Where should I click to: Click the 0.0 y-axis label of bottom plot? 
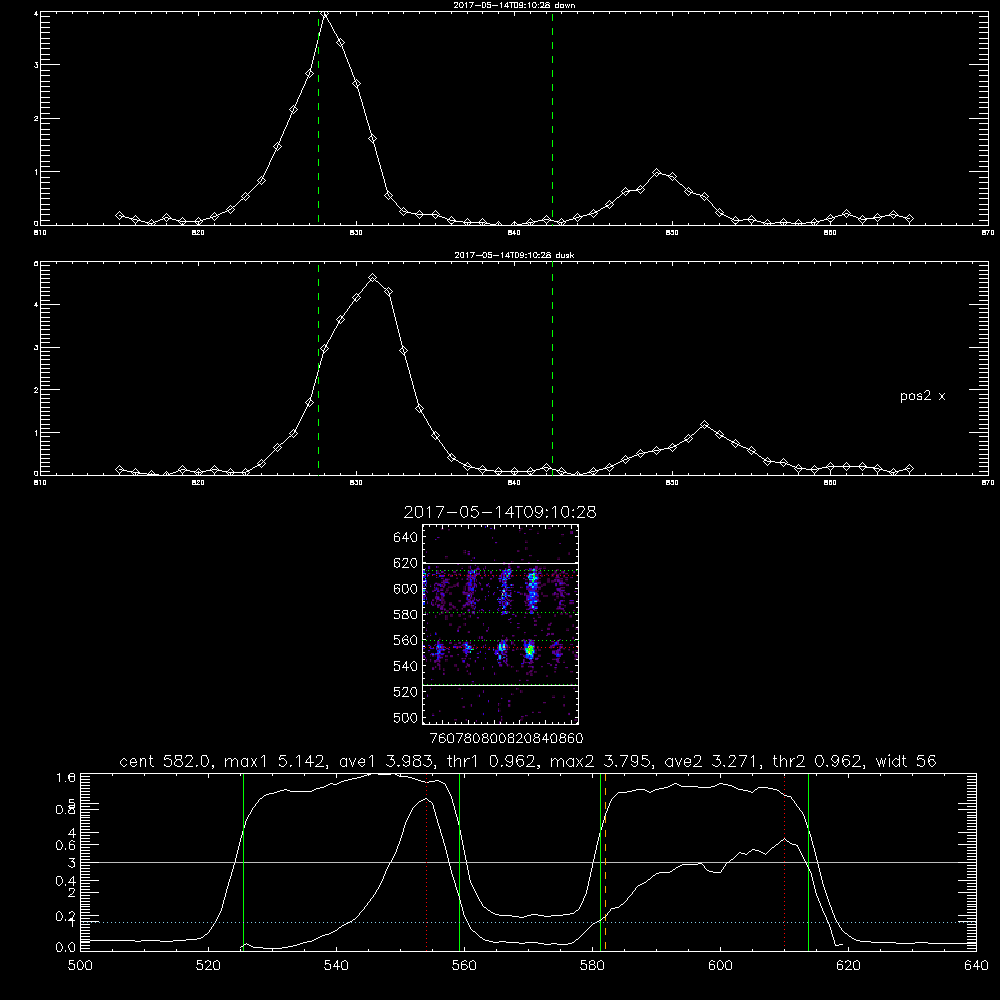click(66, 947)
